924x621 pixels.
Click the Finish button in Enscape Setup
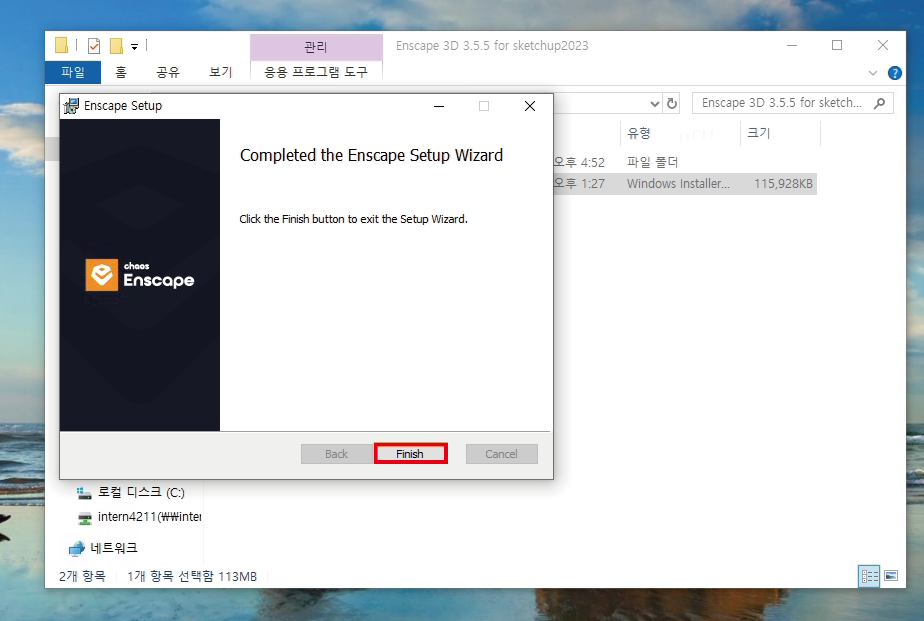click(x=411, y=454)
